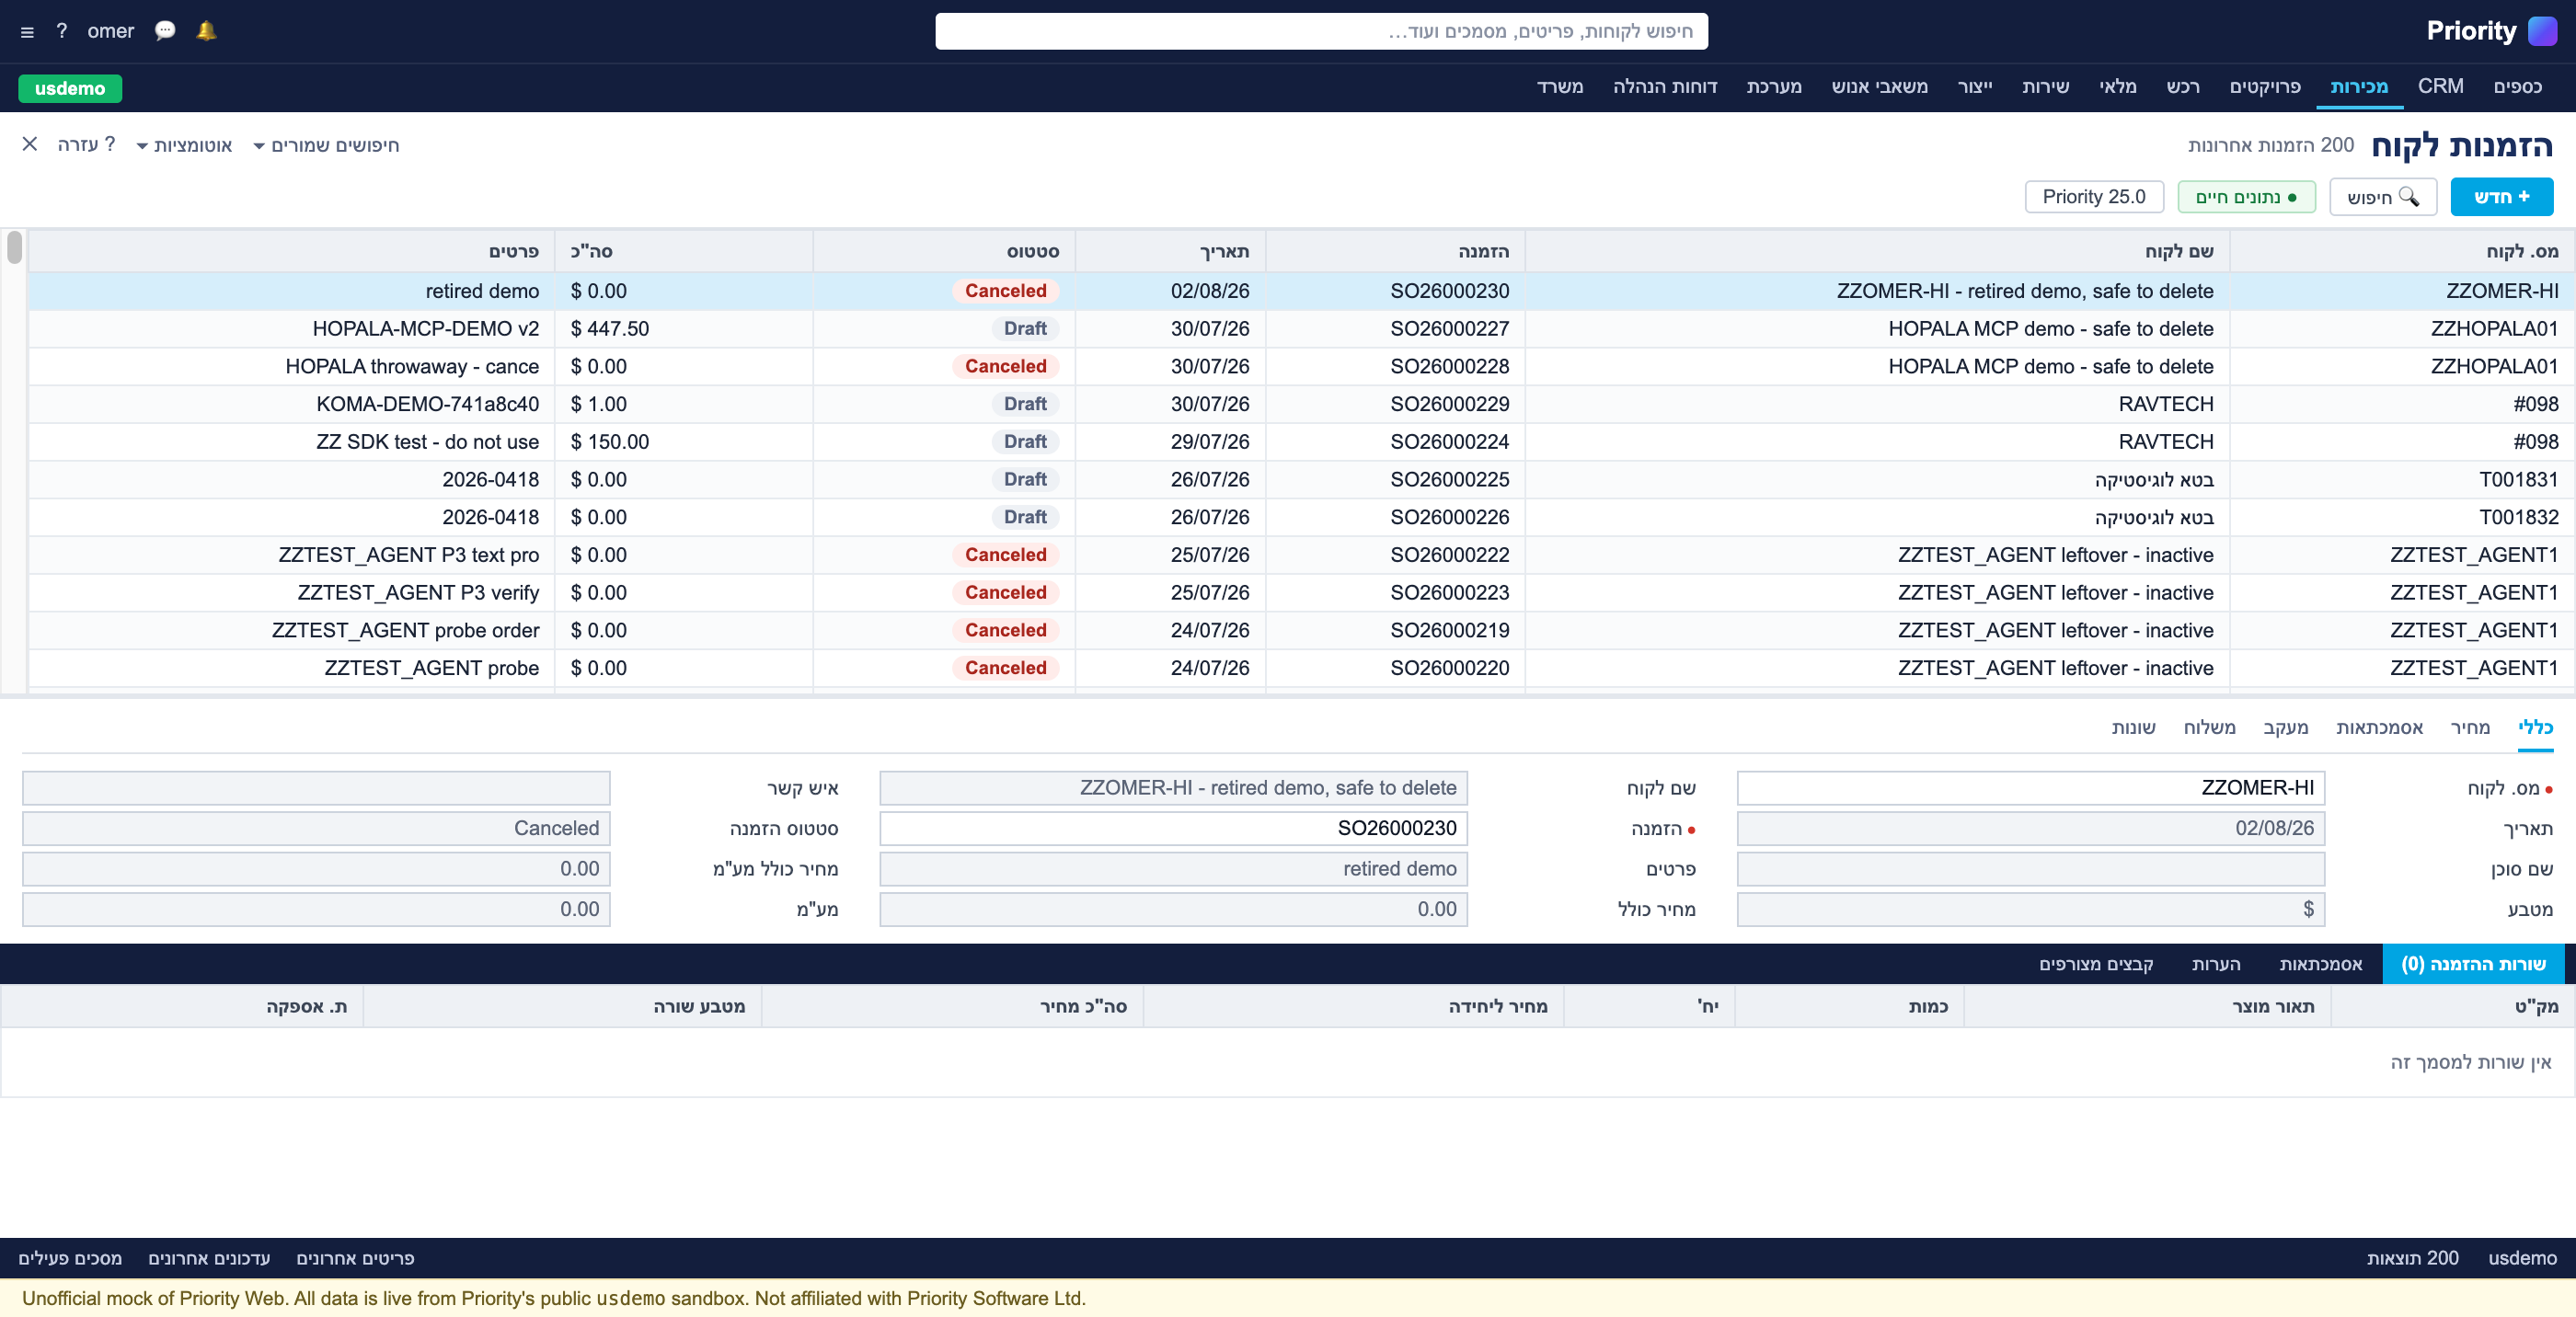
Task: Click the omer user name
Action: (x=110, y=31)
